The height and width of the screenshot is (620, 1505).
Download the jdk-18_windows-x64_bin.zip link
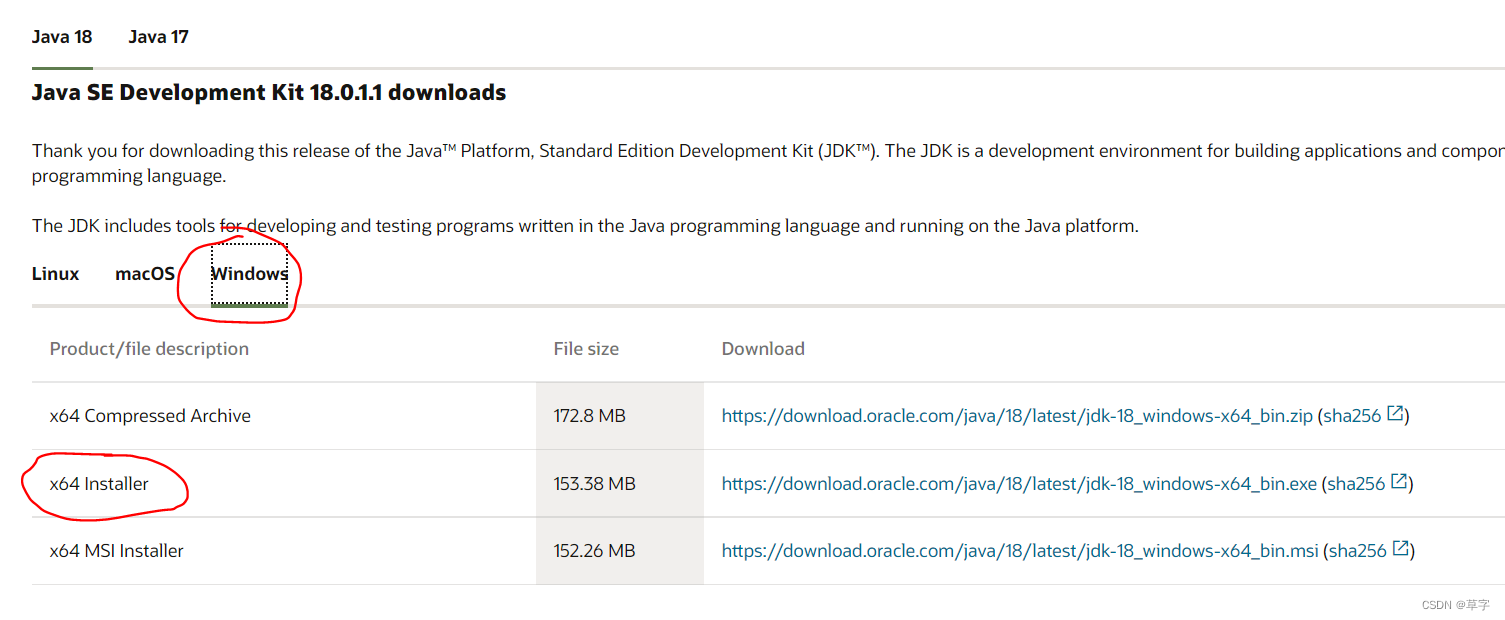point(1017,416)
